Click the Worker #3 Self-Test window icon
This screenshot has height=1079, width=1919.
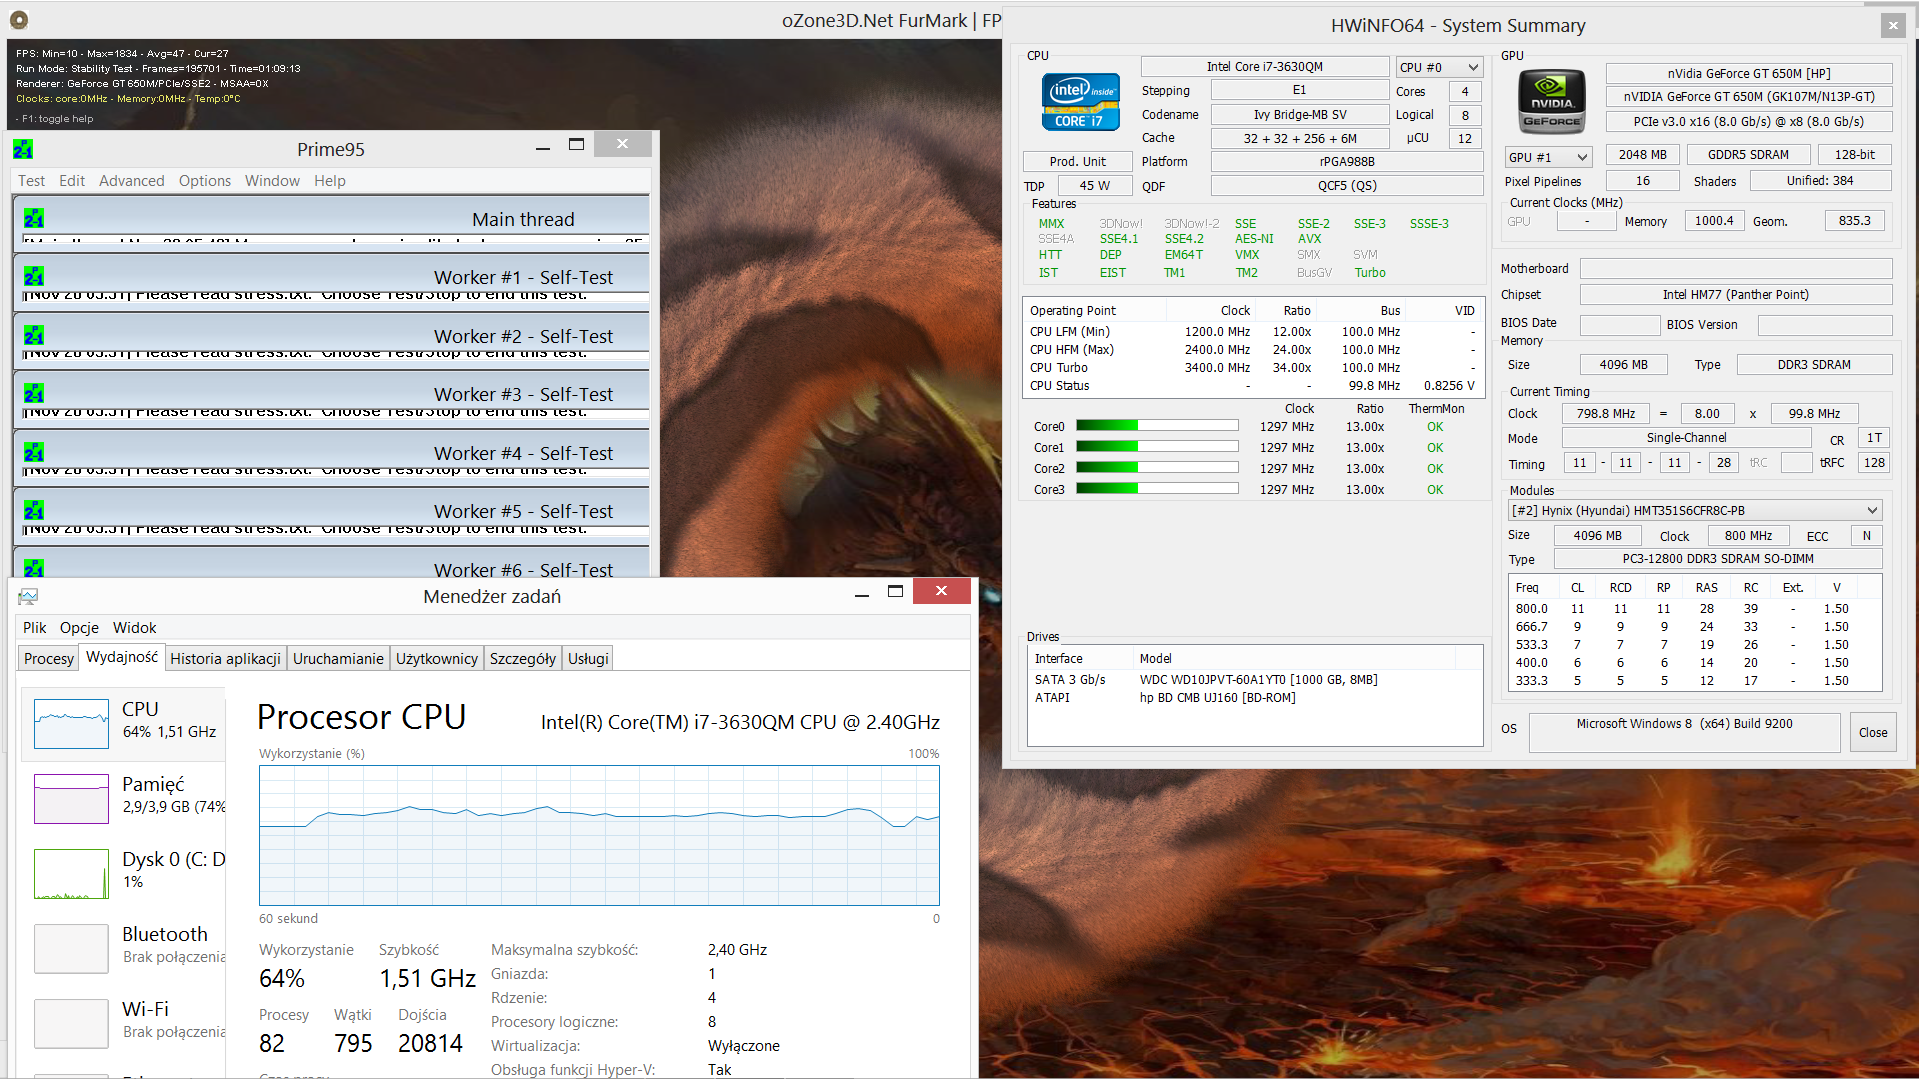(33, 394)
